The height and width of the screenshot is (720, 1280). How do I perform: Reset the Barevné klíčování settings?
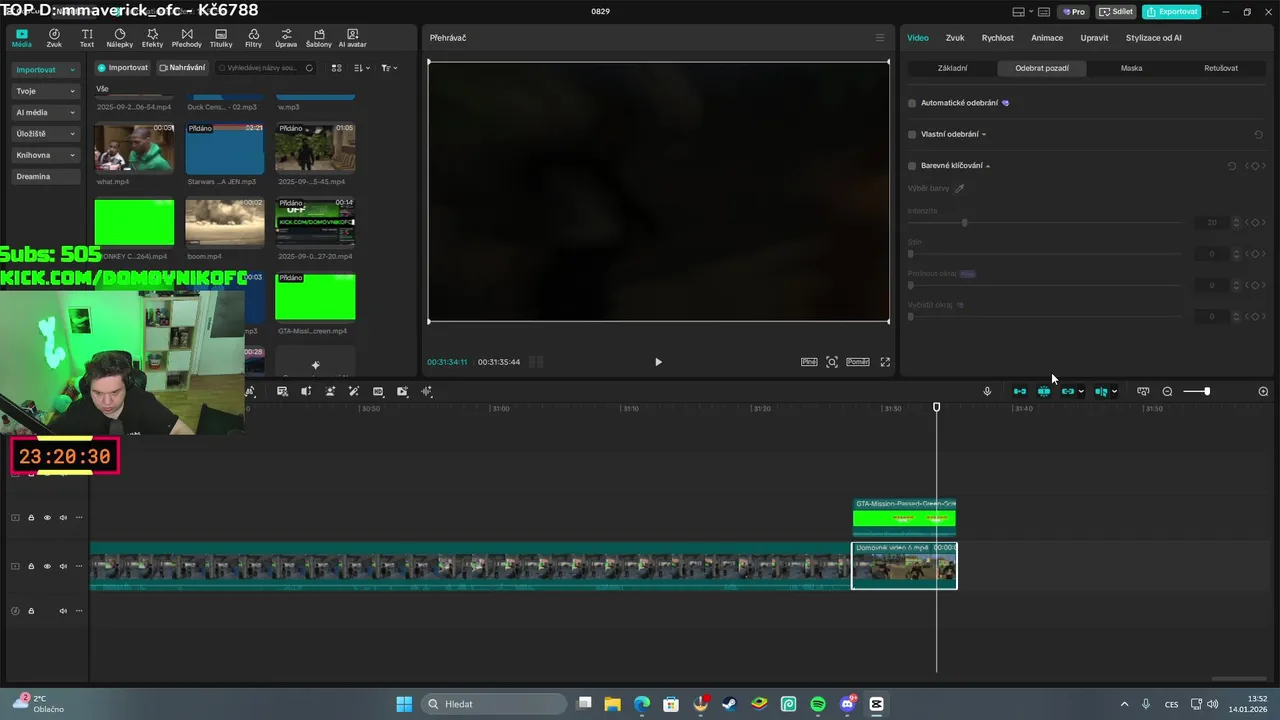click(x=1232, y=166)
